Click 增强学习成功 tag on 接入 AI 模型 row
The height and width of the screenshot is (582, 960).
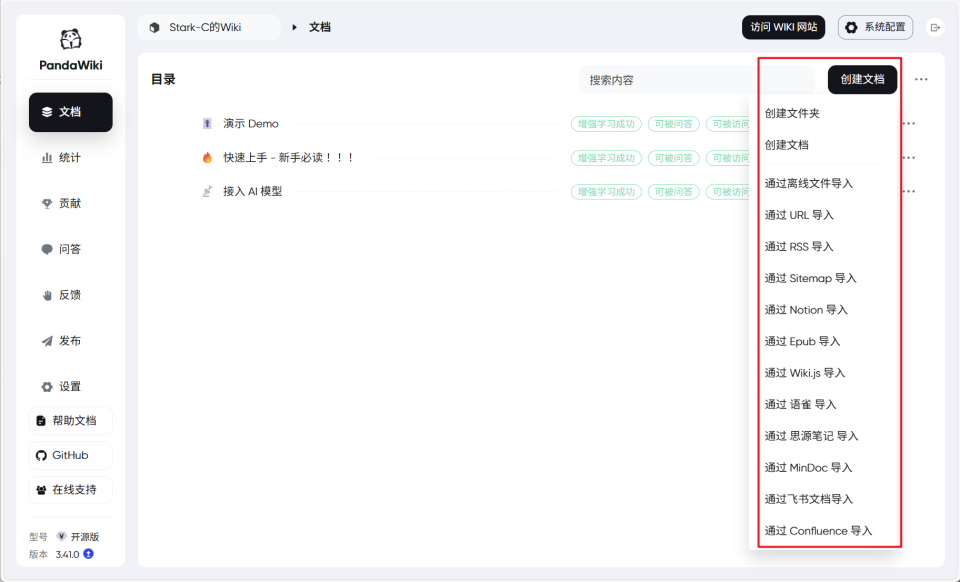pyautogui.click(x=606, y=192)
